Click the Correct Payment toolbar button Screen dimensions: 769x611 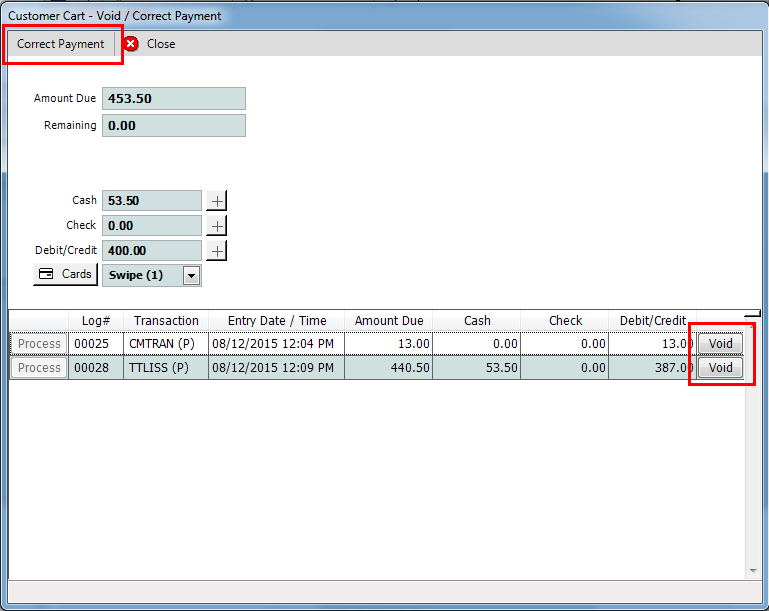click(61, 44)
